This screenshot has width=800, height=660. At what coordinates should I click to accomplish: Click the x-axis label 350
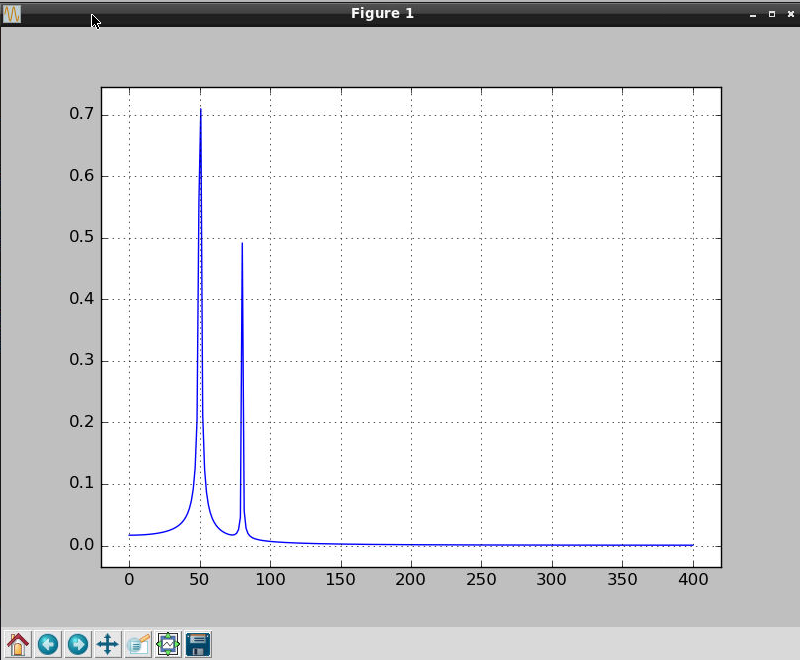tap(622, 579)
